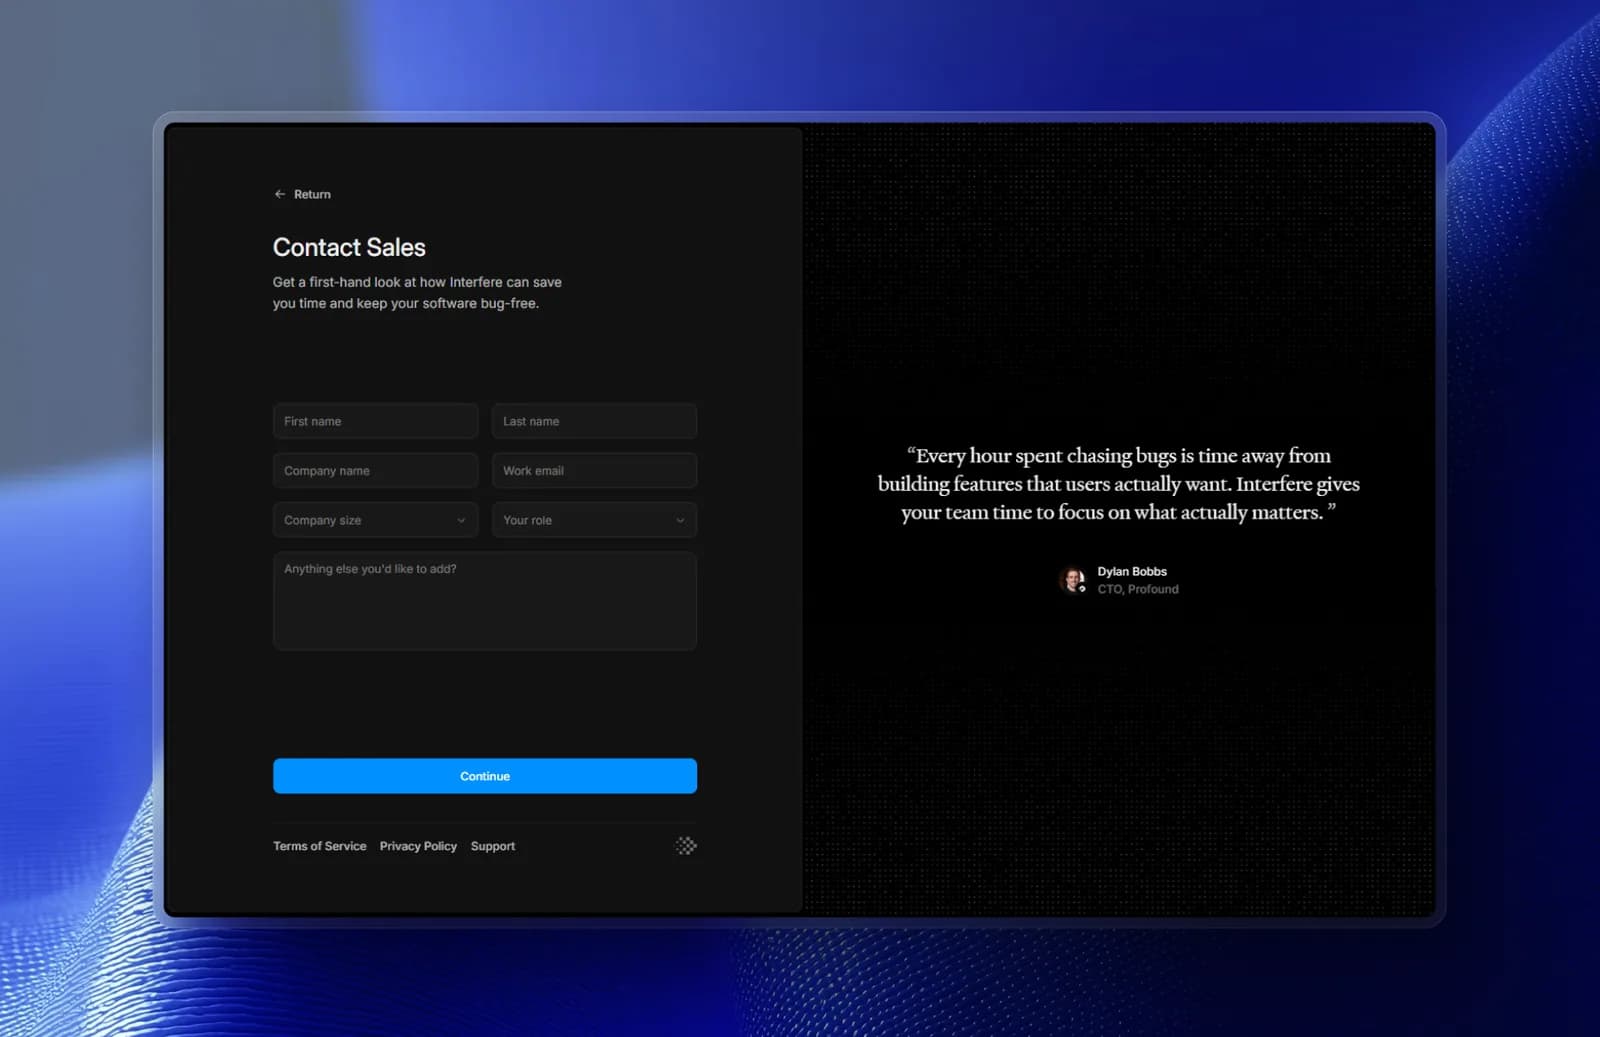Click the dotted Interfere logo icon

[686, 846]
